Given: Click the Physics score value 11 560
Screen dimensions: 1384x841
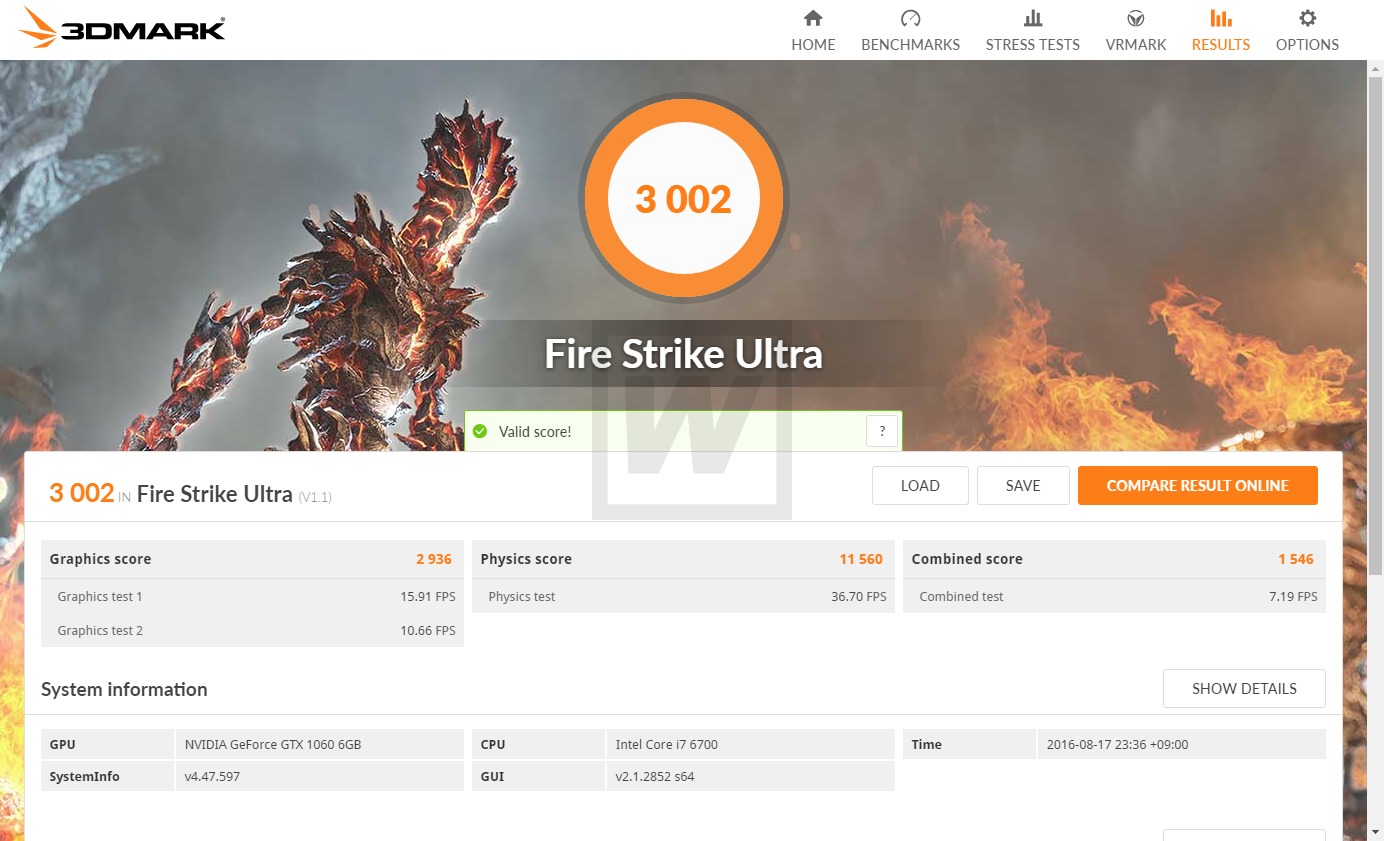Looking at the screenshot, I should click(861, 559).
